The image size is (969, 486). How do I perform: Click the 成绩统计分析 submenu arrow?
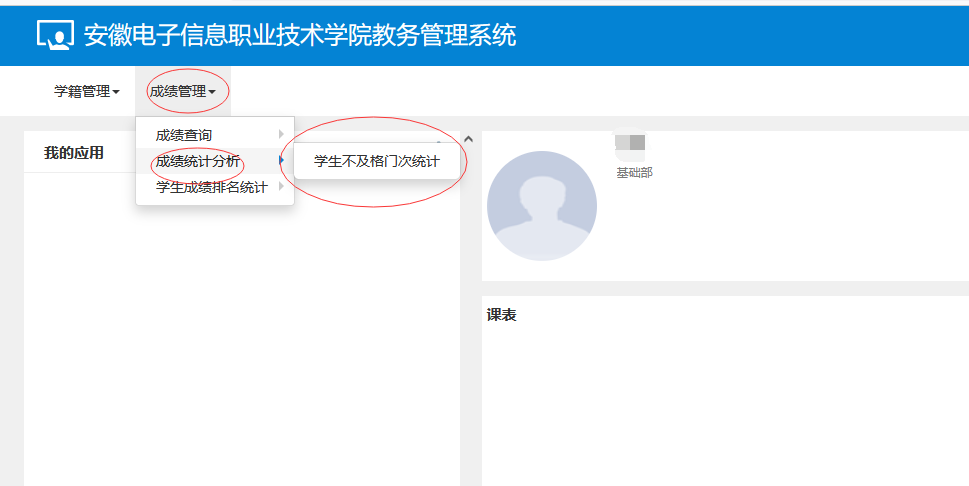point(281,161)
